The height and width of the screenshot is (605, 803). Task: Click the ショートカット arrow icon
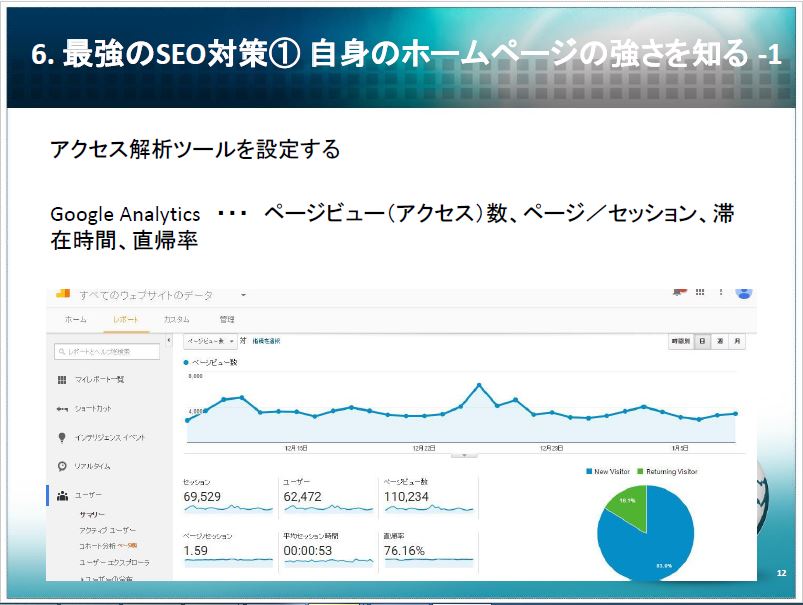(62, 409)
